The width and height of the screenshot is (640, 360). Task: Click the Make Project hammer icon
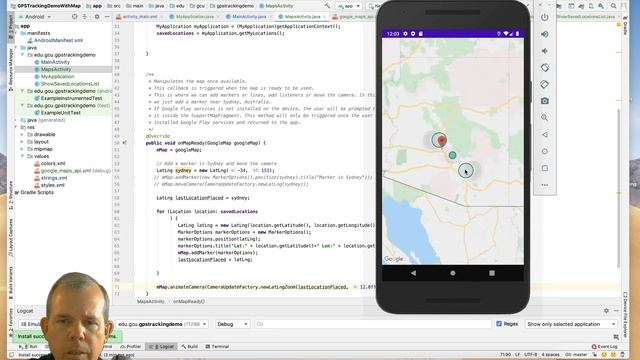tap(327, 6)
